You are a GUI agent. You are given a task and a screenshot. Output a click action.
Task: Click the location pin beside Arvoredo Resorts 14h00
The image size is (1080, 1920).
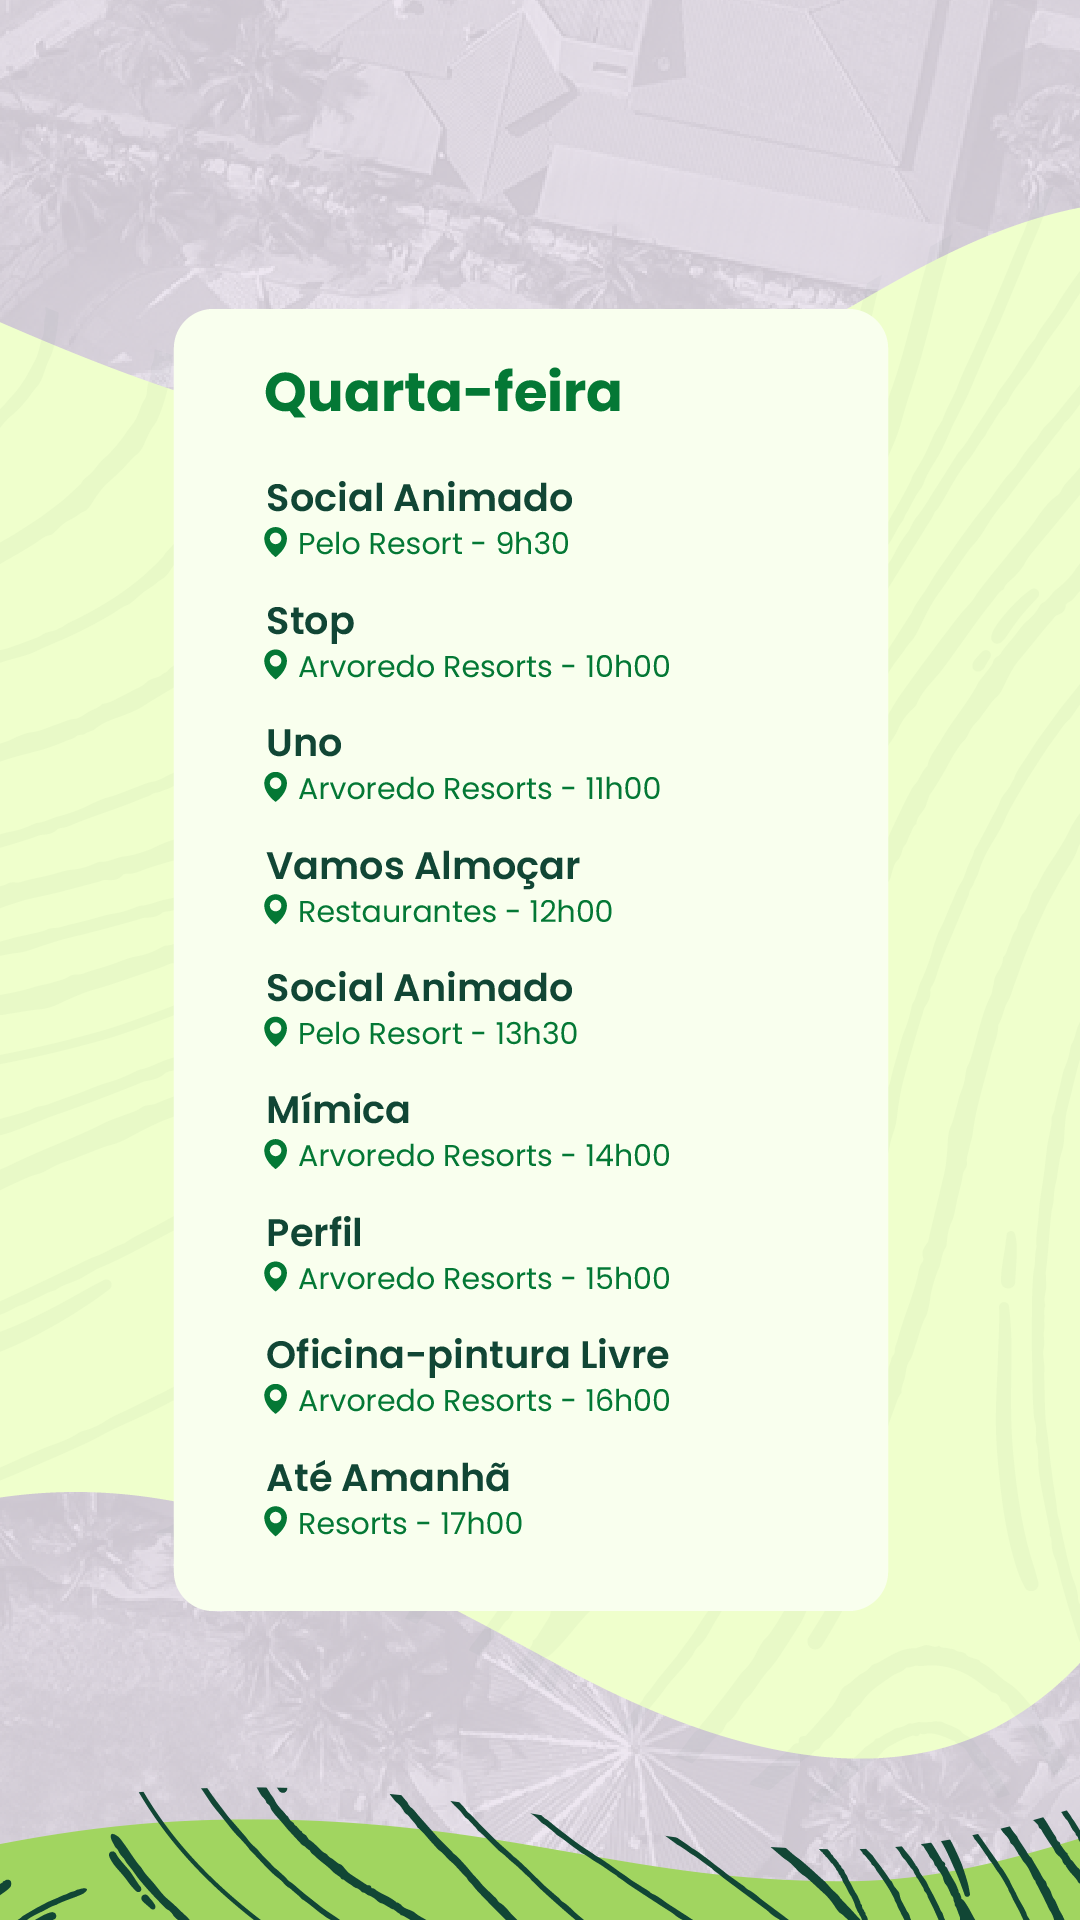pos(276,1155)
